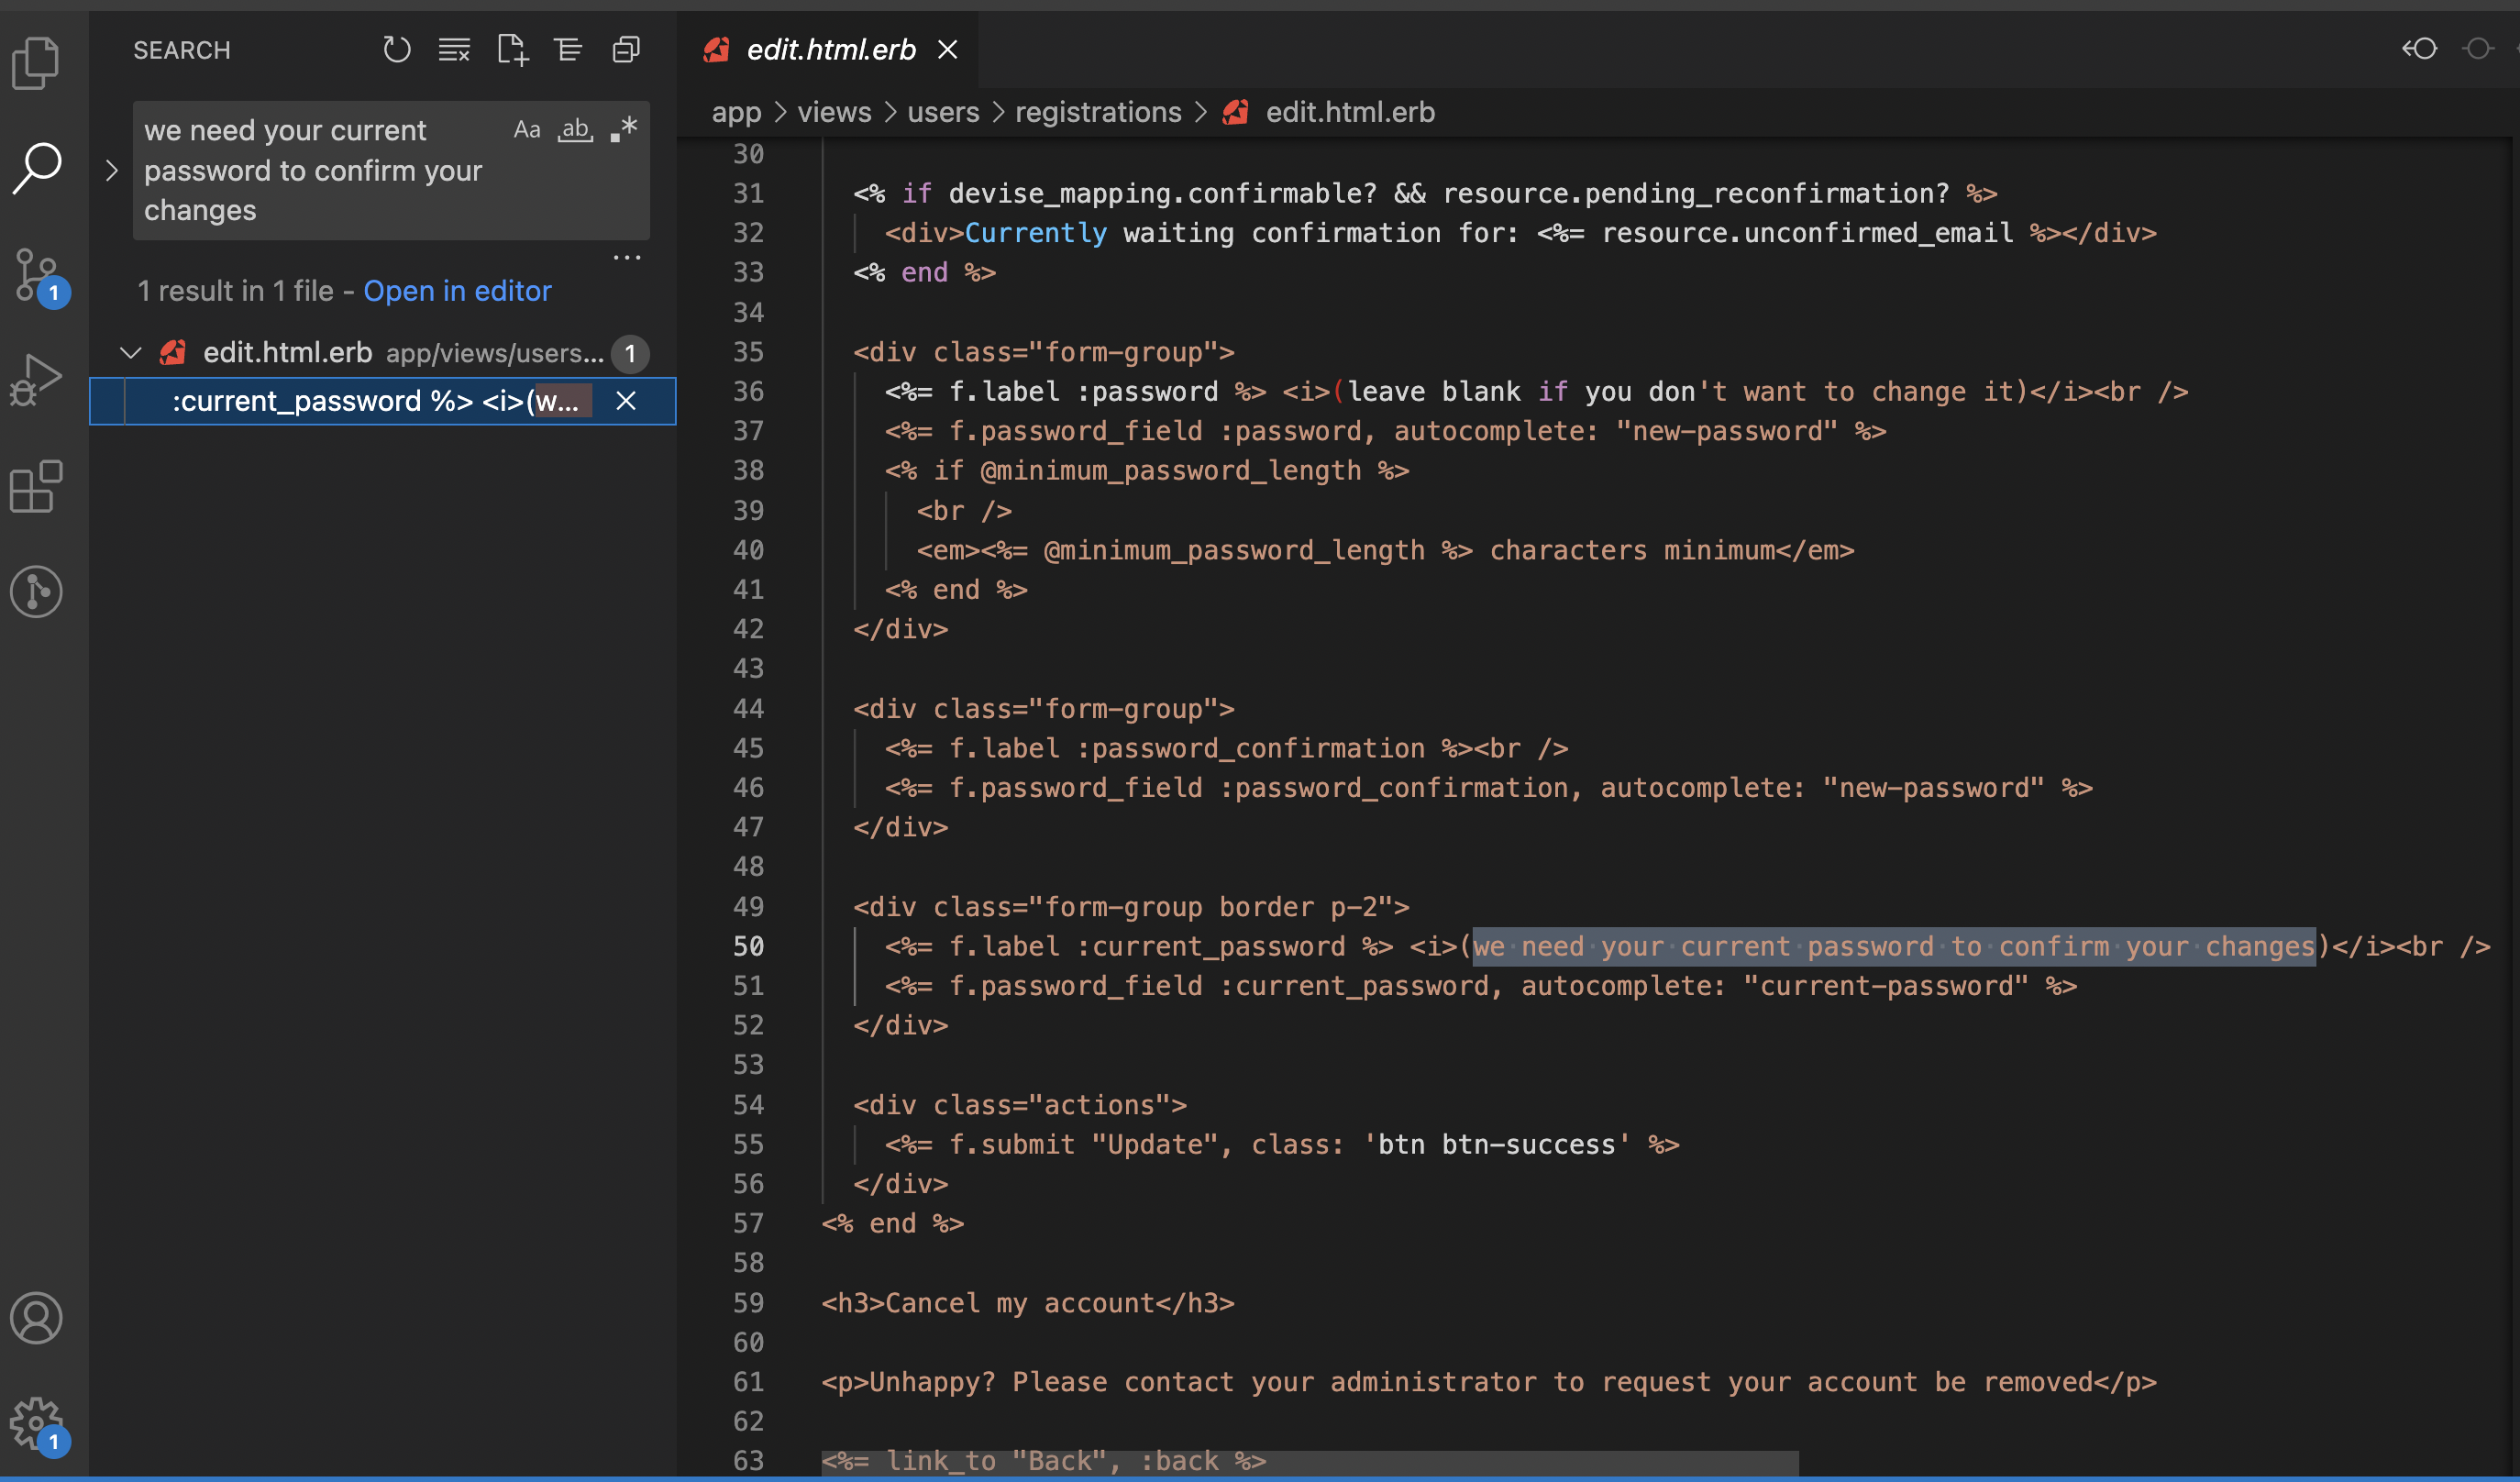Open new search editor icon

tap(512, 49)
